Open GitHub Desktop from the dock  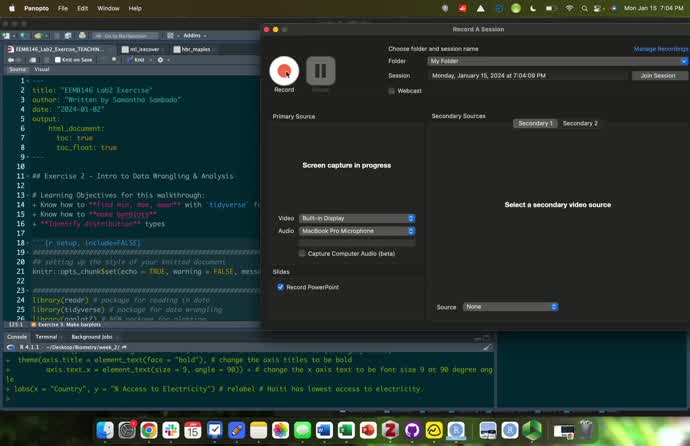pos(413,429)
